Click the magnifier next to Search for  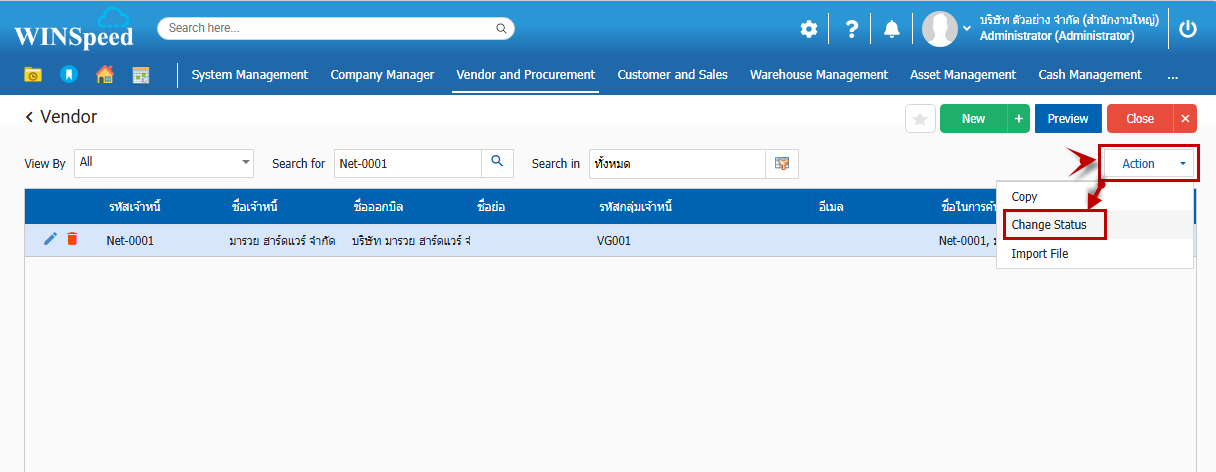pyautogui.click(x=497, y=163)
